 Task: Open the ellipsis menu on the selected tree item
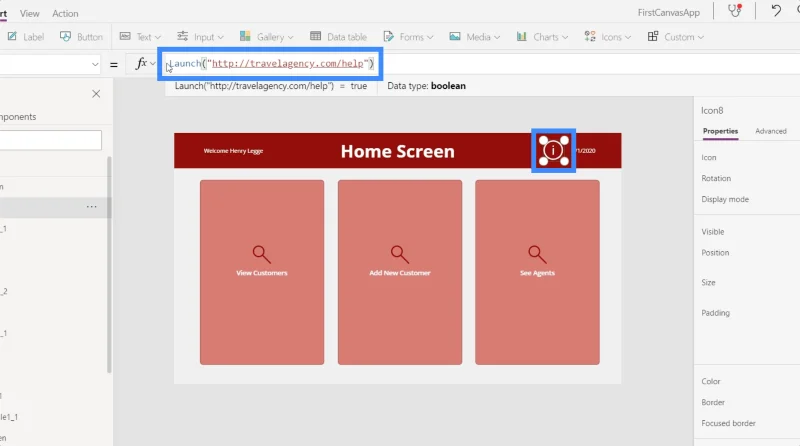point(91,207)
